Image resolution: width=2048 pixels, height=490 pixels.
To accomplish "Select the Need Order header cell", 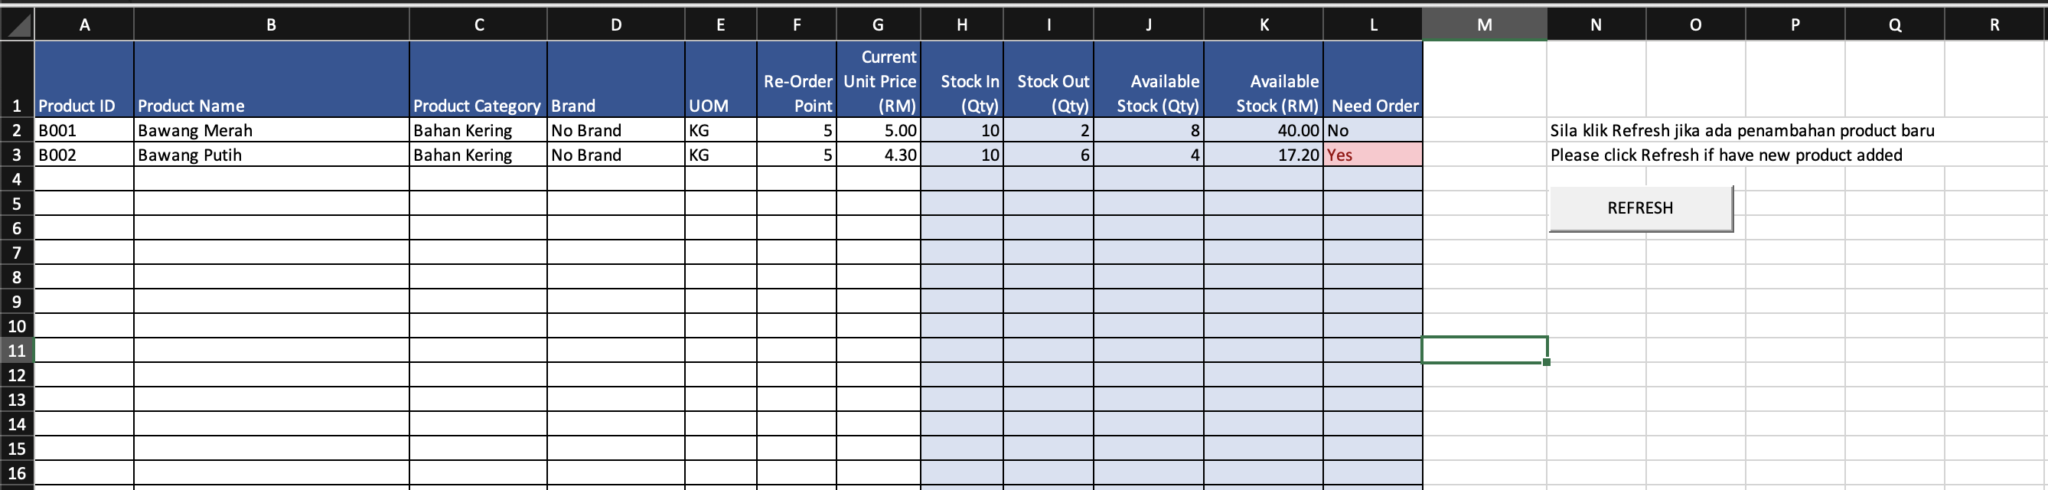I will click(x=1373, y=80).
